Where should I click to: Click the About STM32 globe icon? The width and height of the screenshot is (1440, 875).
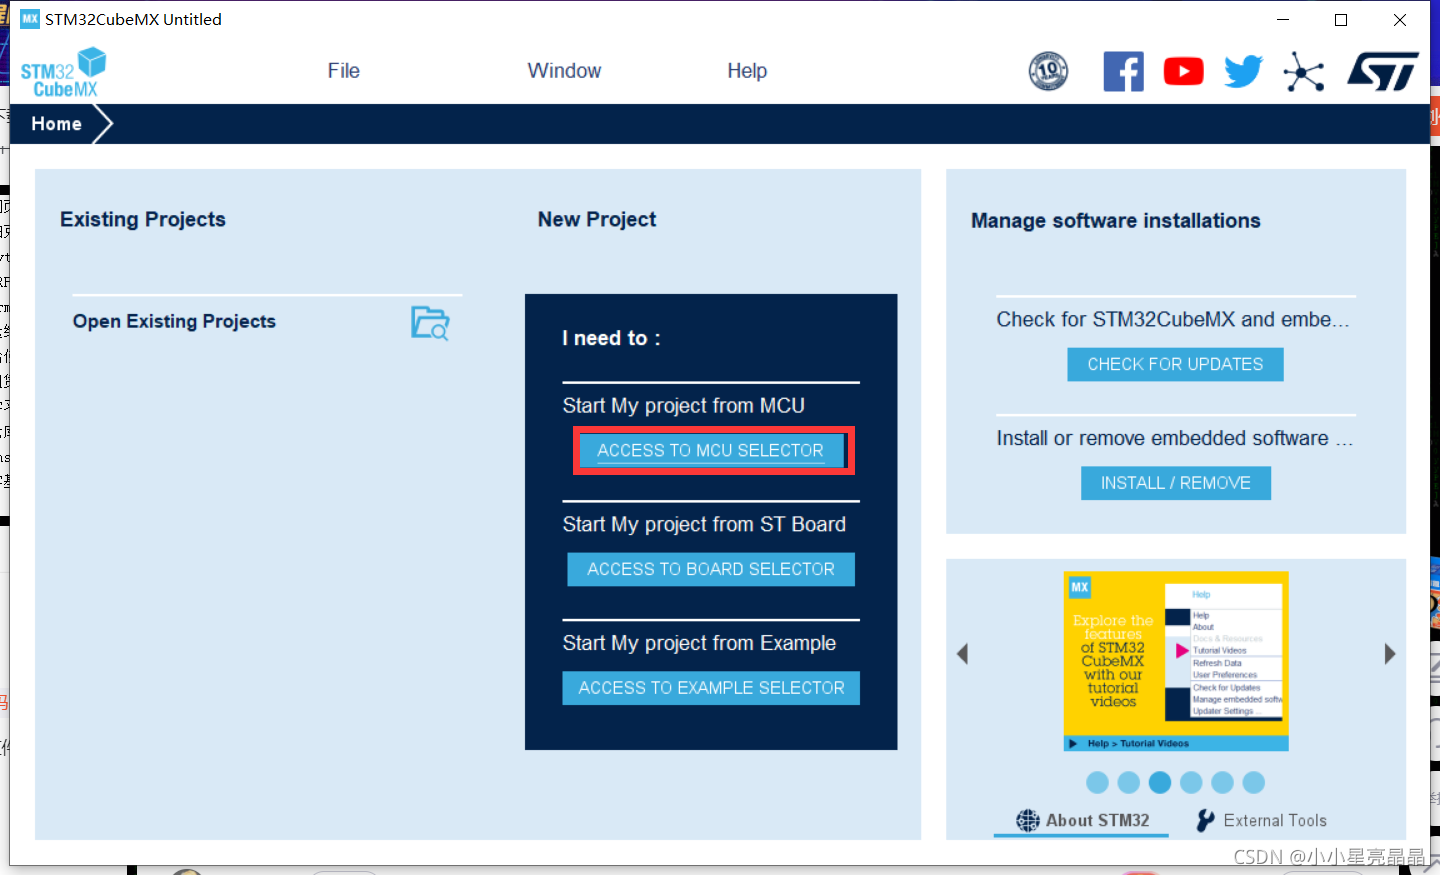point(1028,820)
